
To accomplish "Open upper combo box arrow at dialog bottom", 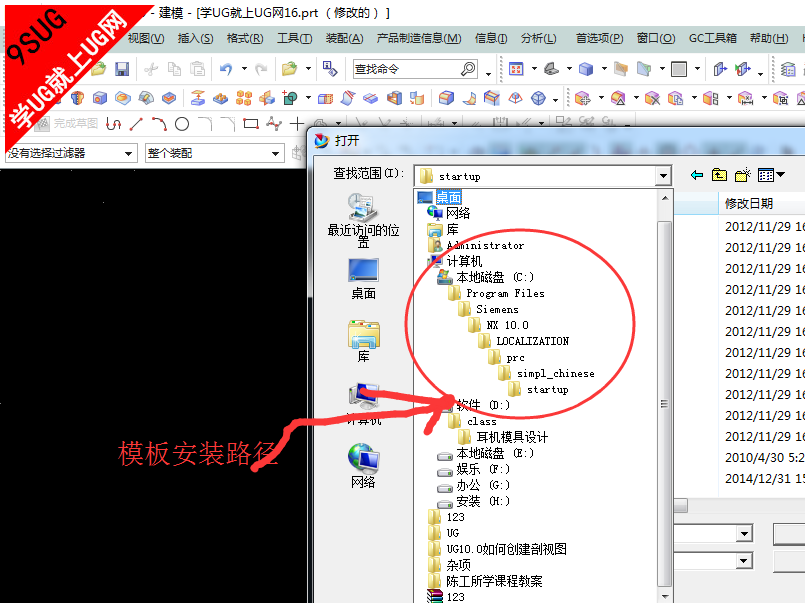I will click(x=744, y=534).
